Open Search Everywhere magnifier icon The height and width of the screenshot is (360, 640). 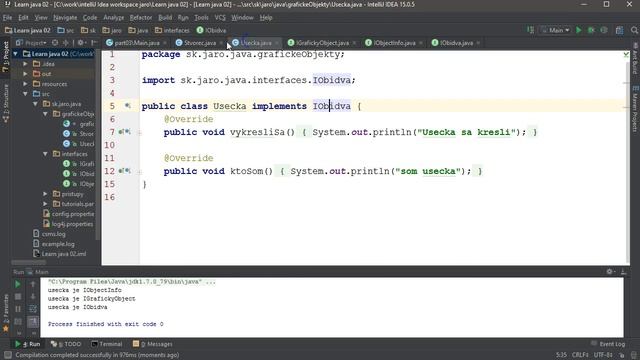(634, 30)
